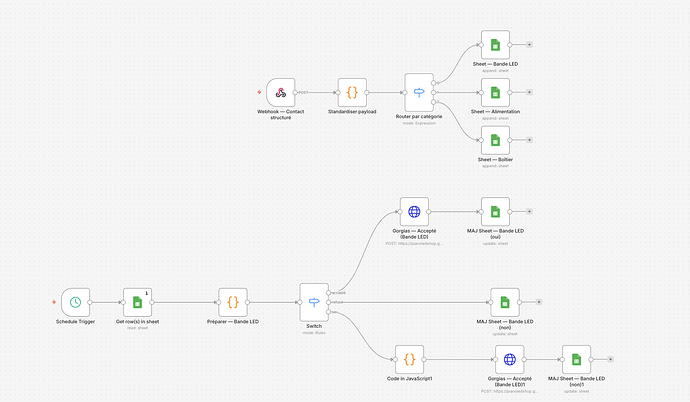The width and height of the screenshot is (690, 402).
Task: Add node after Sheet — Bande LED
Action: point(529,44)
